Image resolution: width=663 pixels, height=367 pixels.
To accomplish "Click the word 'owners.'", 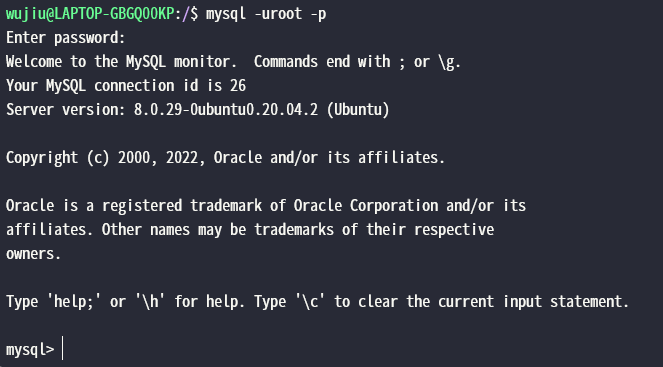I will click(x=33, y=254).
